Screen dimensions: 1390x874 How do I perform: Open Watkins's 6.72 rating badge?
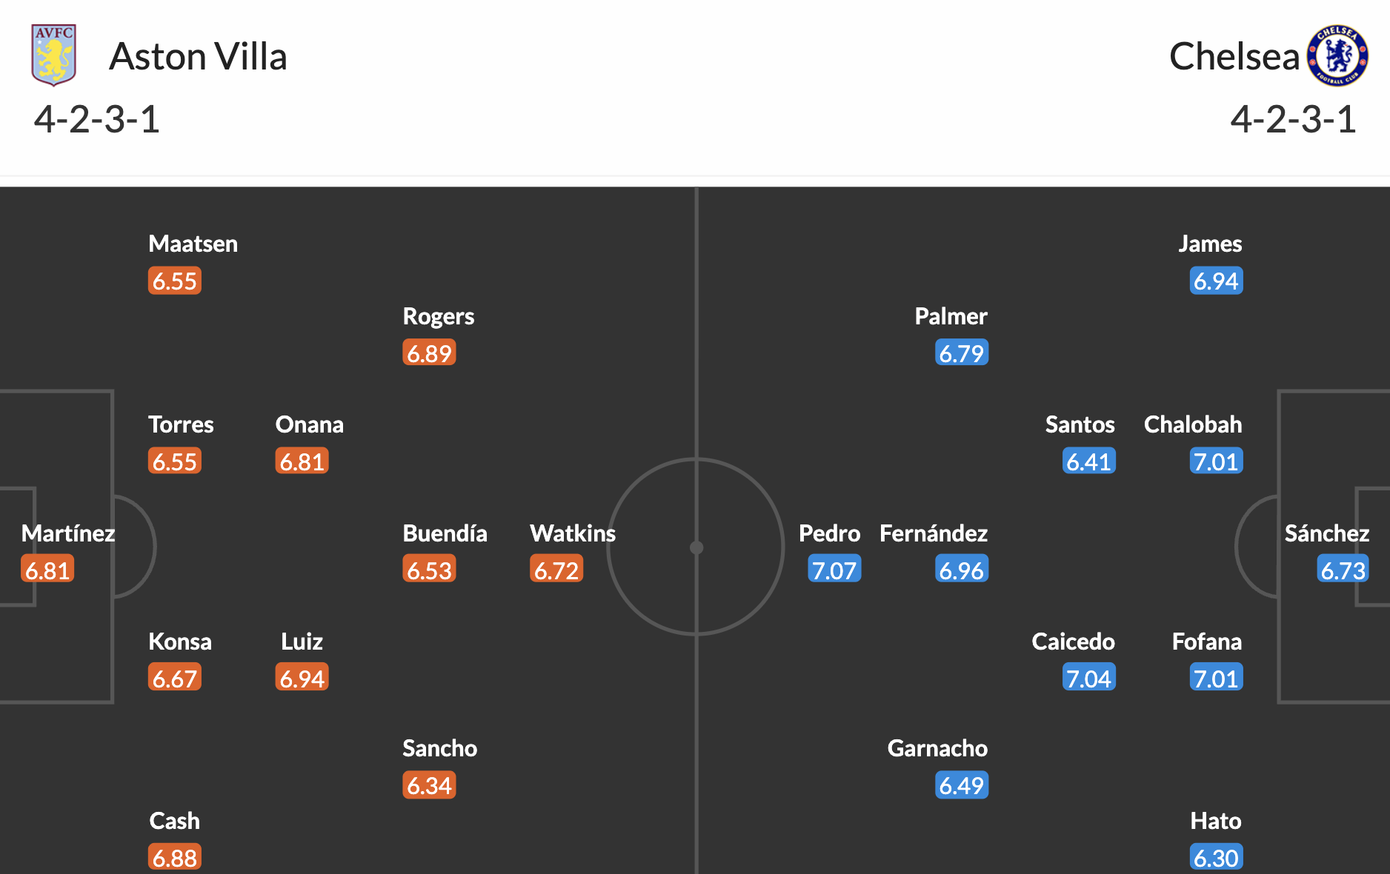[x=556, y=570]
